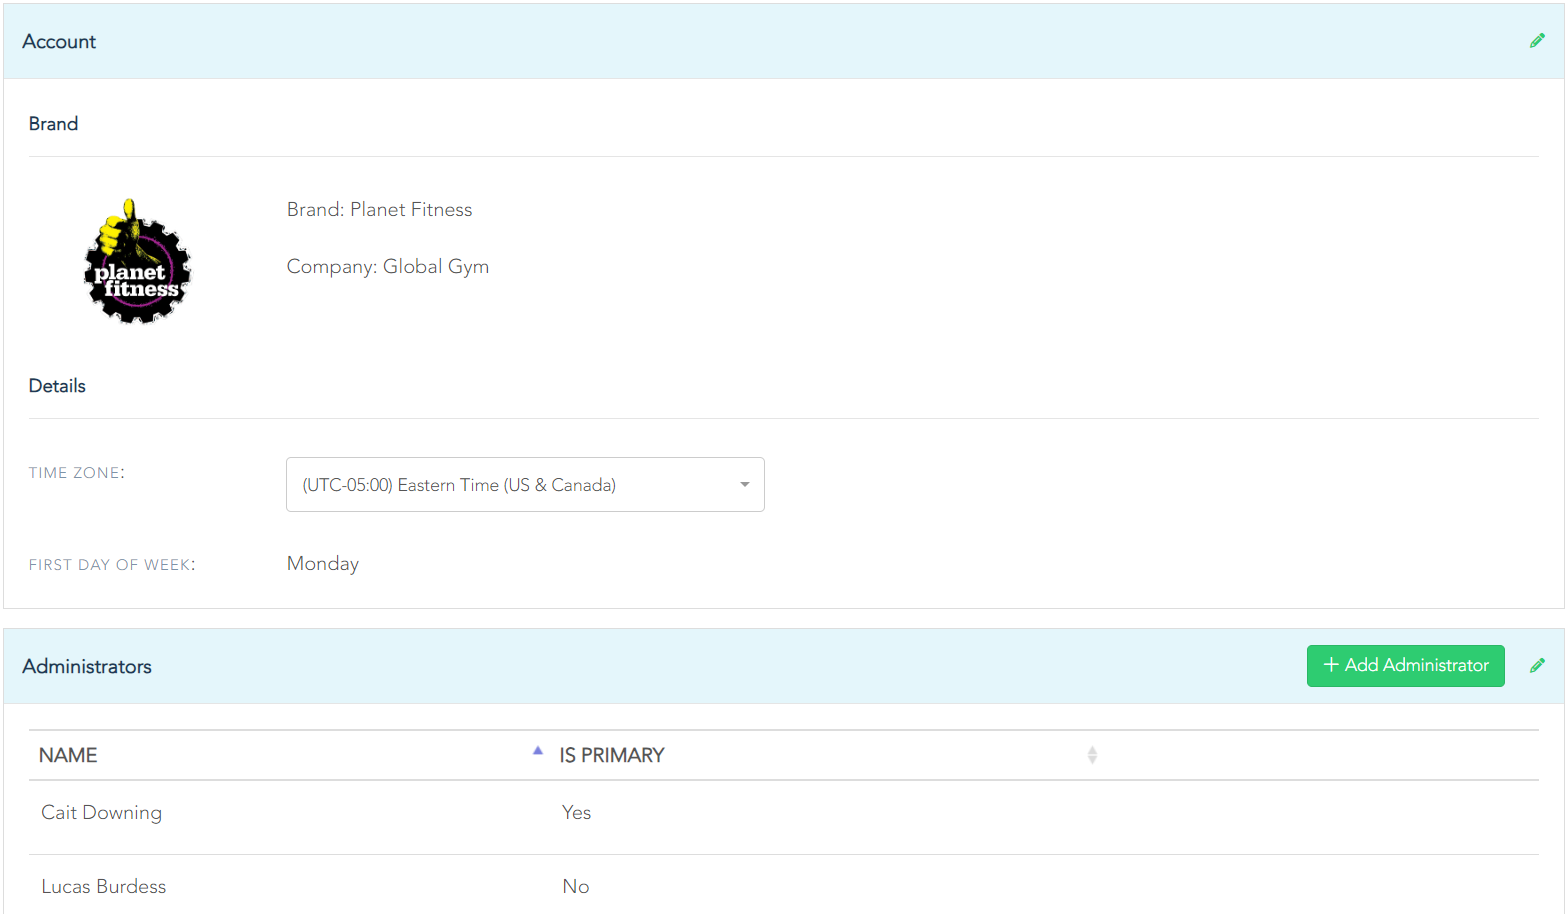Click the No value for Lucas Burdess
1566x914 pixels.
click(x=575, y=887)
